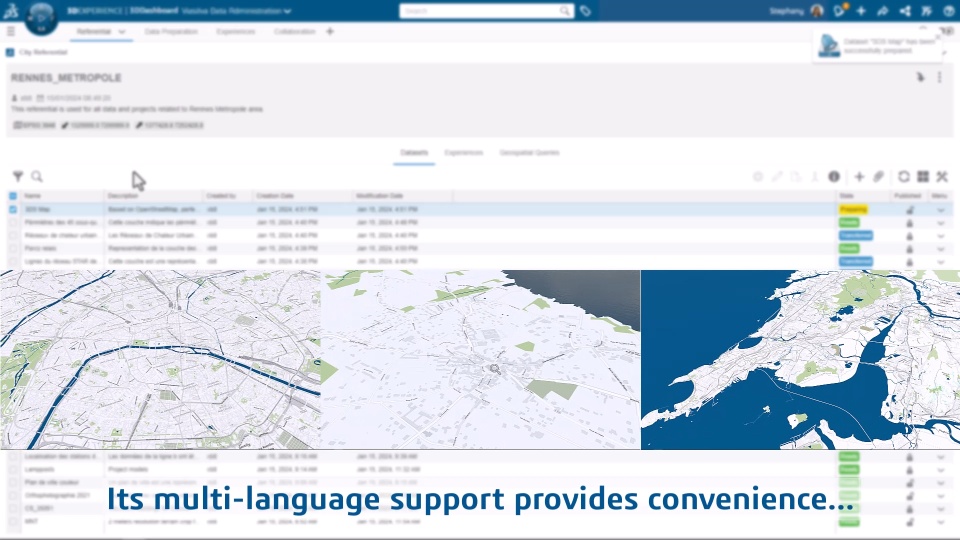This screenshot has height=540, width=960.
Task: Click the attach paperclip icon
Action: [879, 176]
